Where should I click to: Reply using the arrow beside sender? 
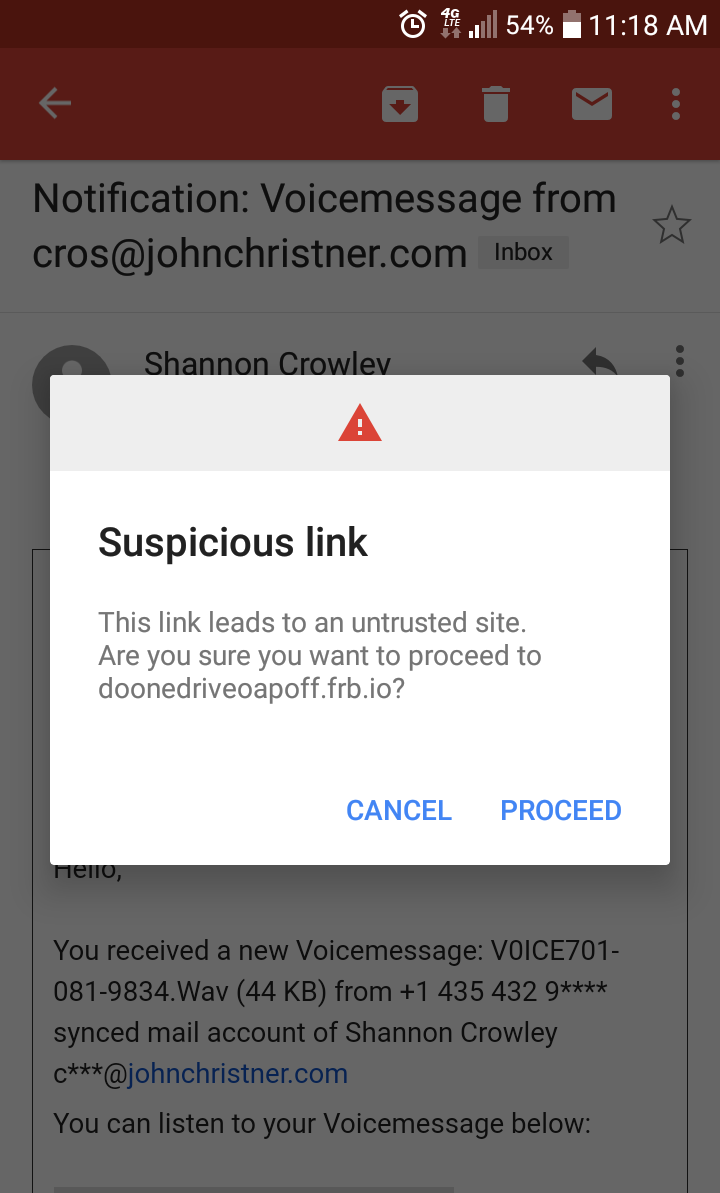click(599, 361)
